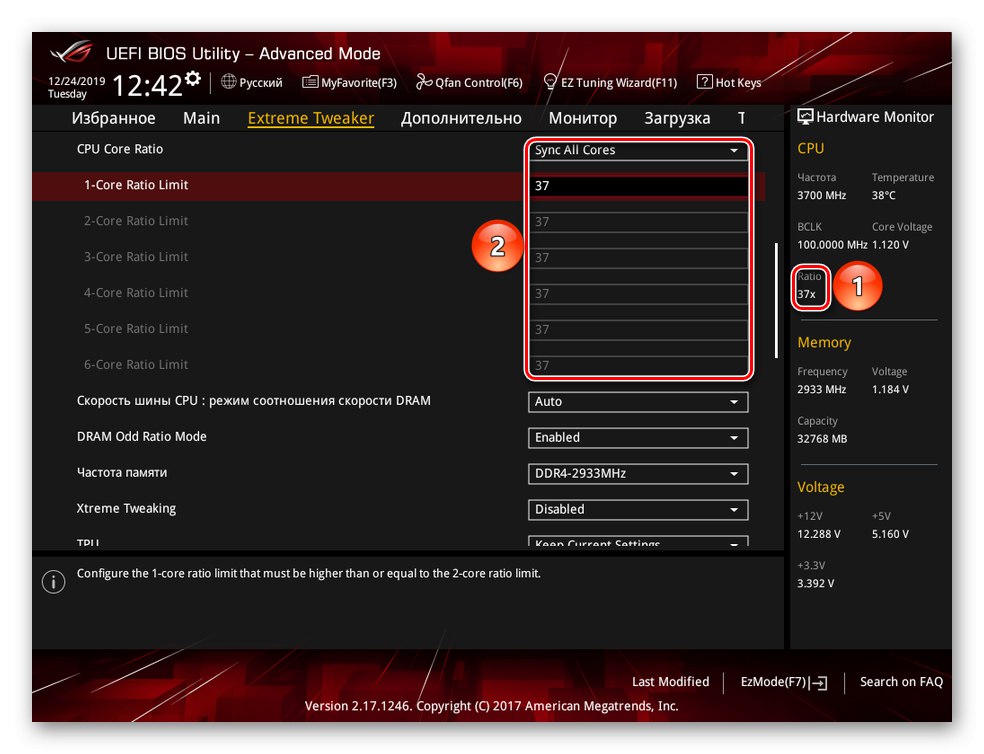Click Search on FAQ link
This screenshot has height=754, width=984.
(x=901, y=682)
